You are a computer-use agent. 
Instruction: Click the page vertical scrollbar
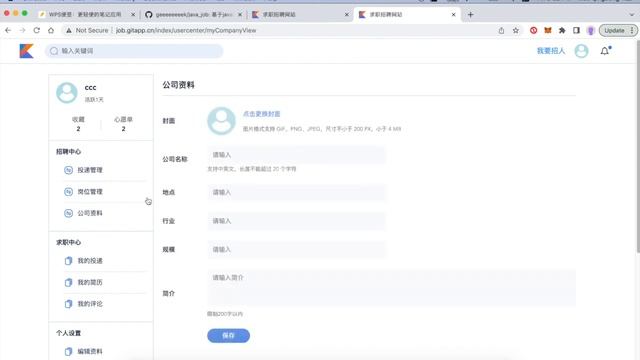pos(638,147)
